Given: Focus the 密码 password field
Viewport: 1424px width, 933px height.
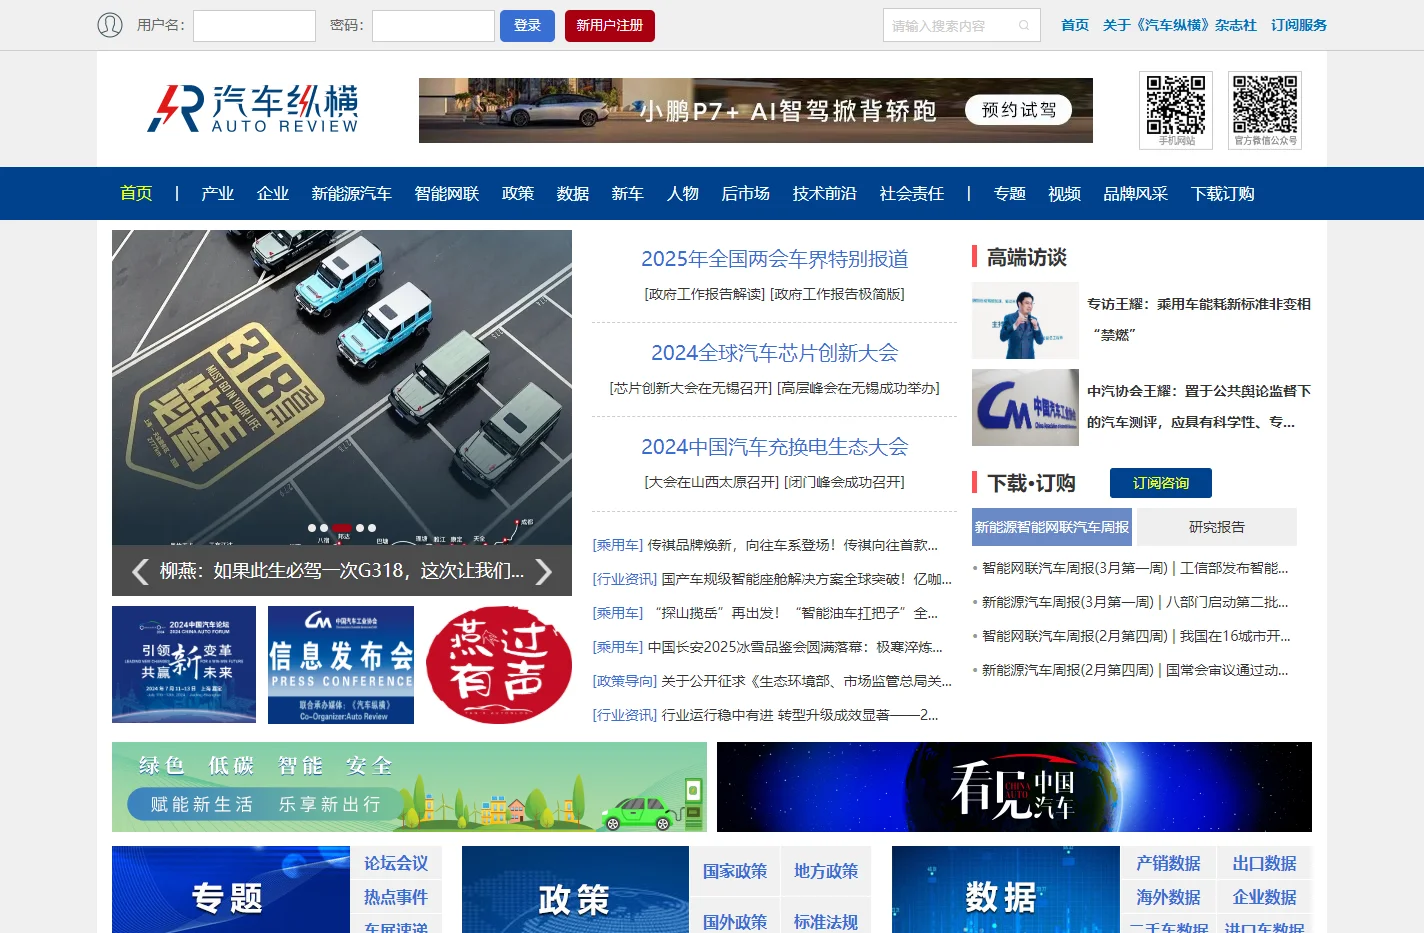Looking at the screenshot, I should tap(433, 26).
